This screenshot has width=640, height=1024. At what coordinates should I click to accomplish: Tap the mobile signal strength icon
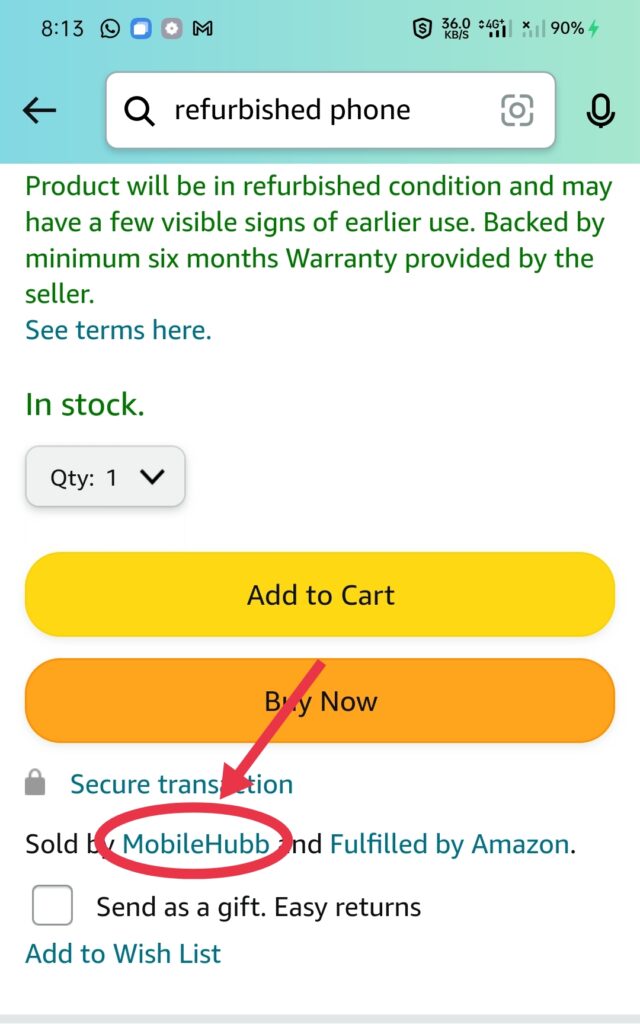[x=496, y=28]
